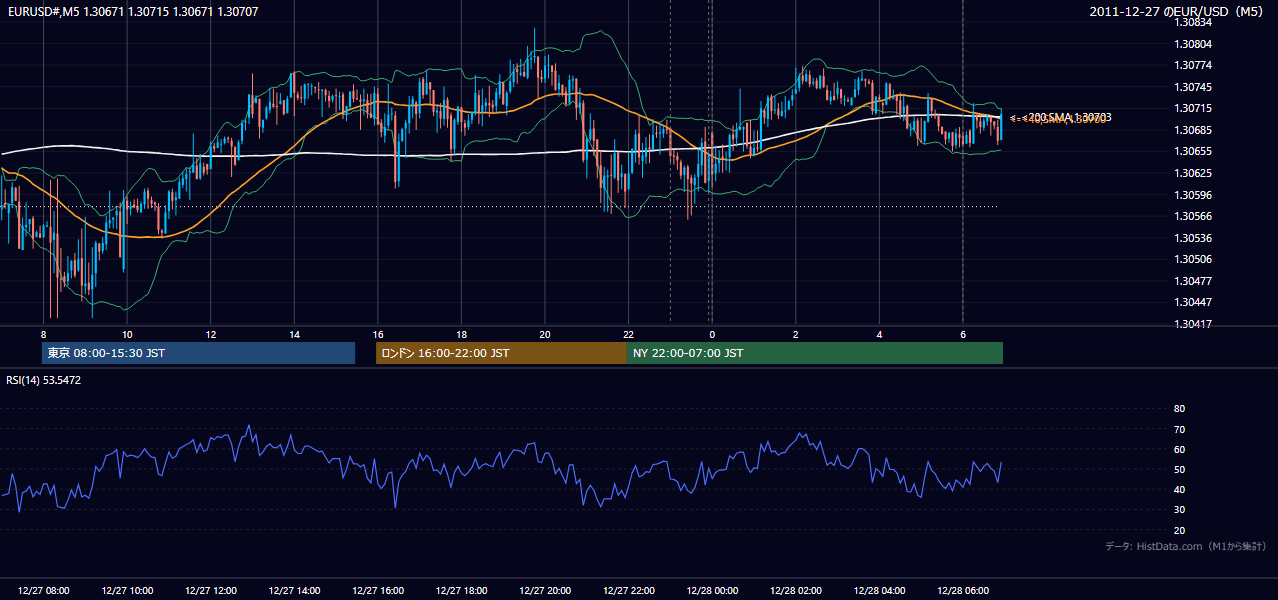Click price axis label 1.30447

(1193, 302)
